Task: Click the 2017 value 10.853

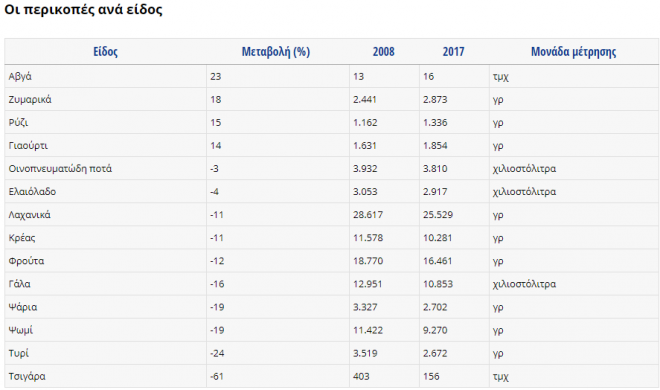Action: click(x=438, y=284)
